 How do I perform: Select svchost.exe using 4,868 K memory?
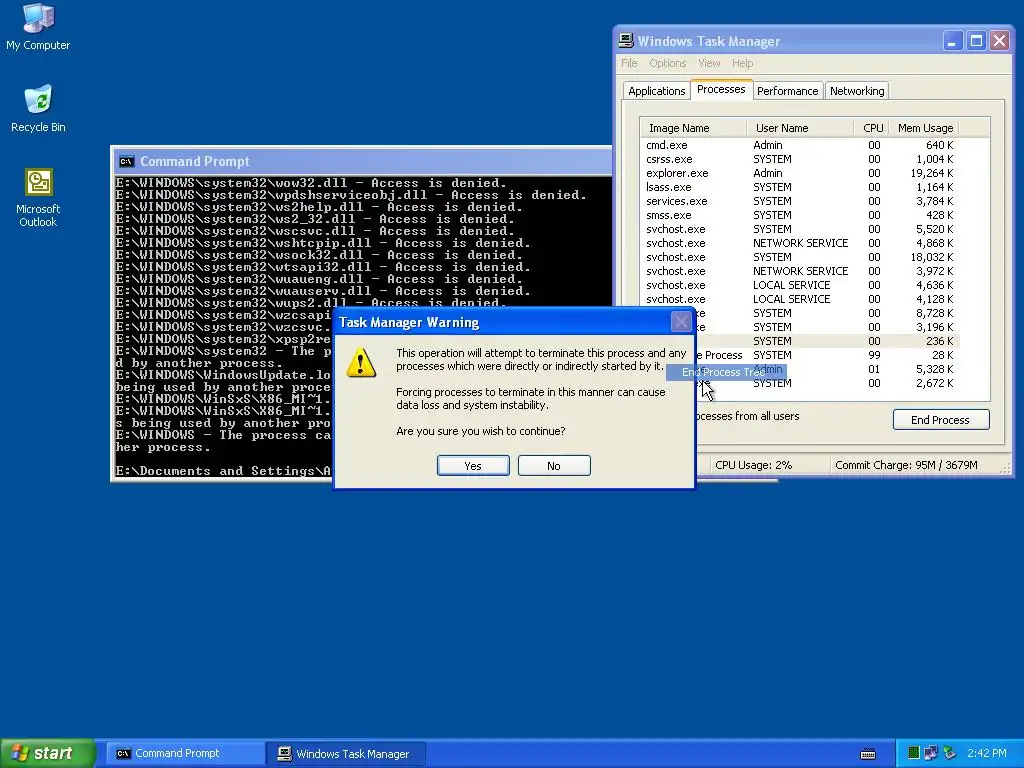pyautogui.click(x=799, y=243)
